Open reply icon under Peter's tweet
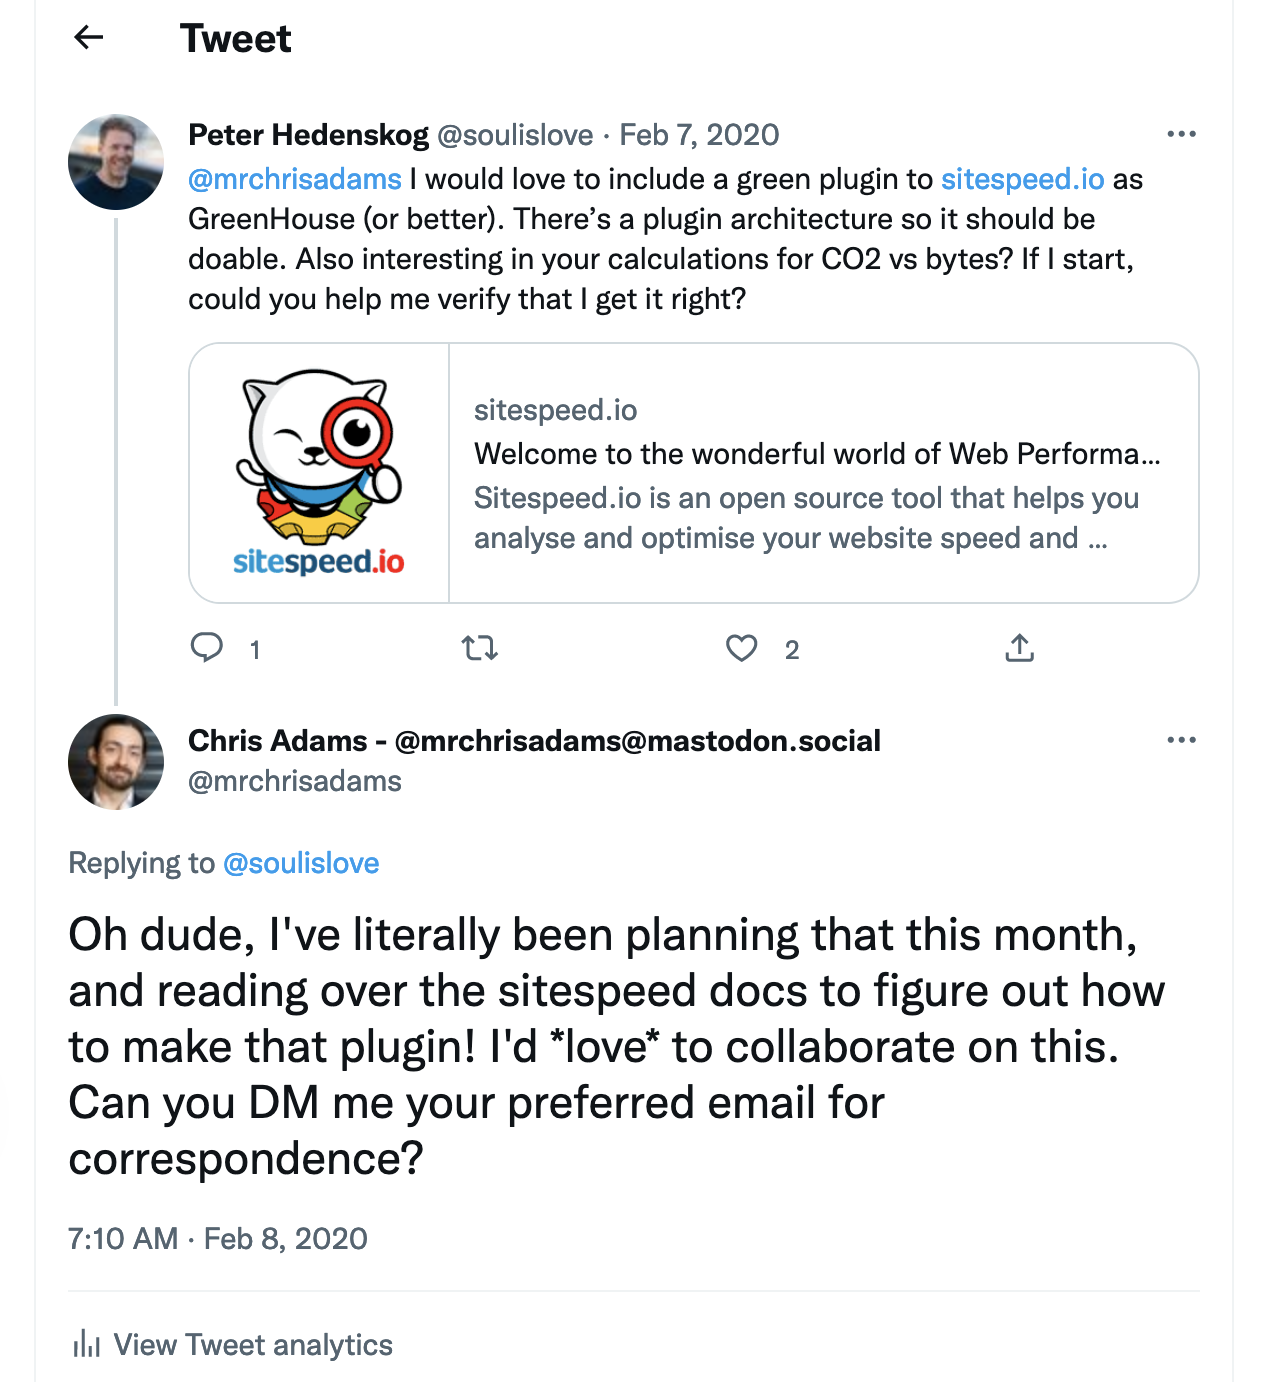The width and height of the screenshot is (1284, 1382). pyautogui.click(x=207, y=648)
